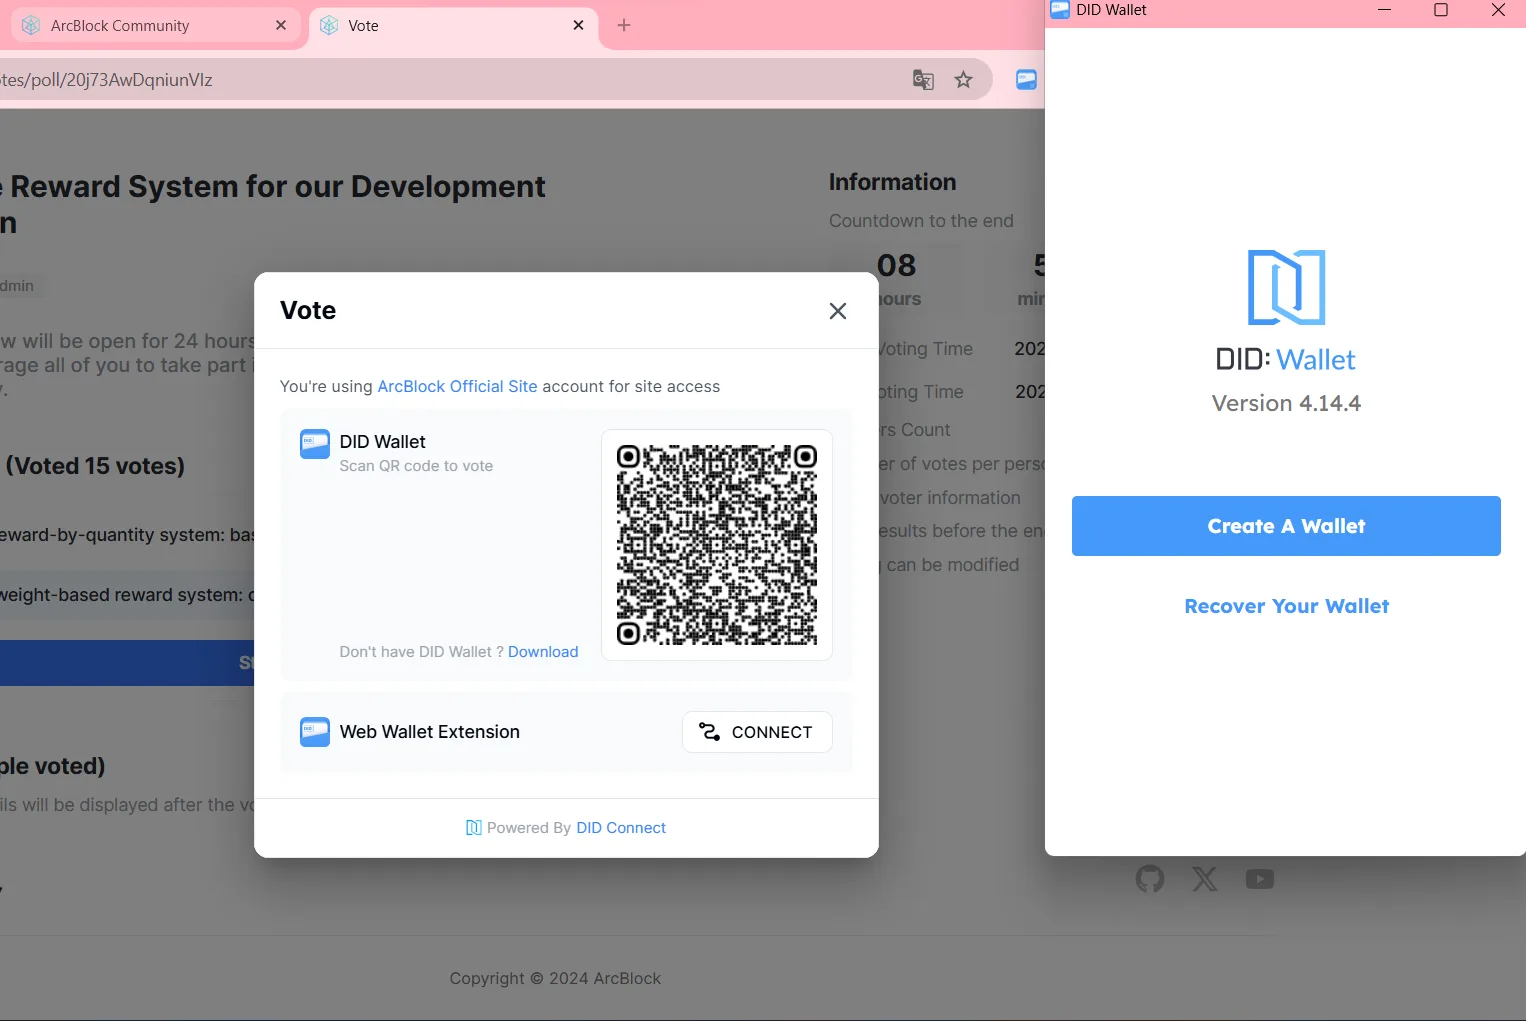
Task: Follow the DID Connect link in dialog footer
Action: click(621, 828)
